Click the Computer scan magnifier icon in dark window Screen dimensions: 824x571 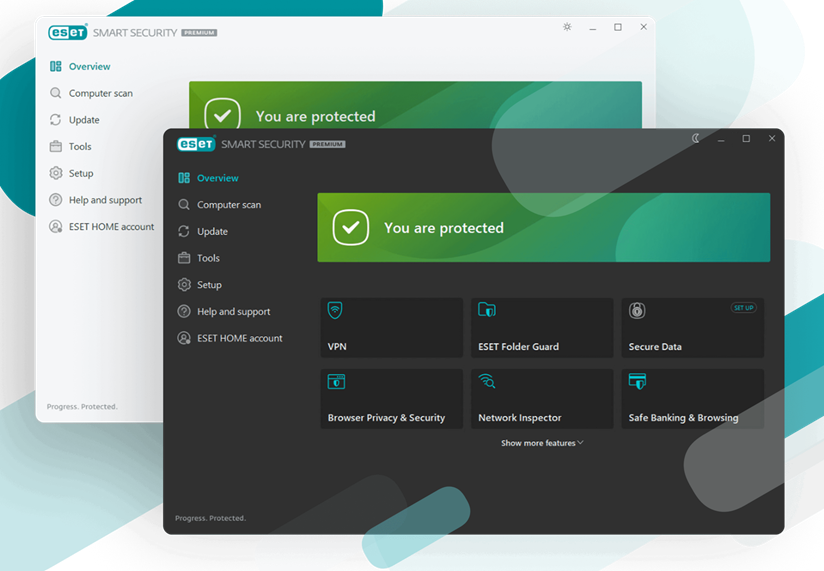tap(184, 204)
